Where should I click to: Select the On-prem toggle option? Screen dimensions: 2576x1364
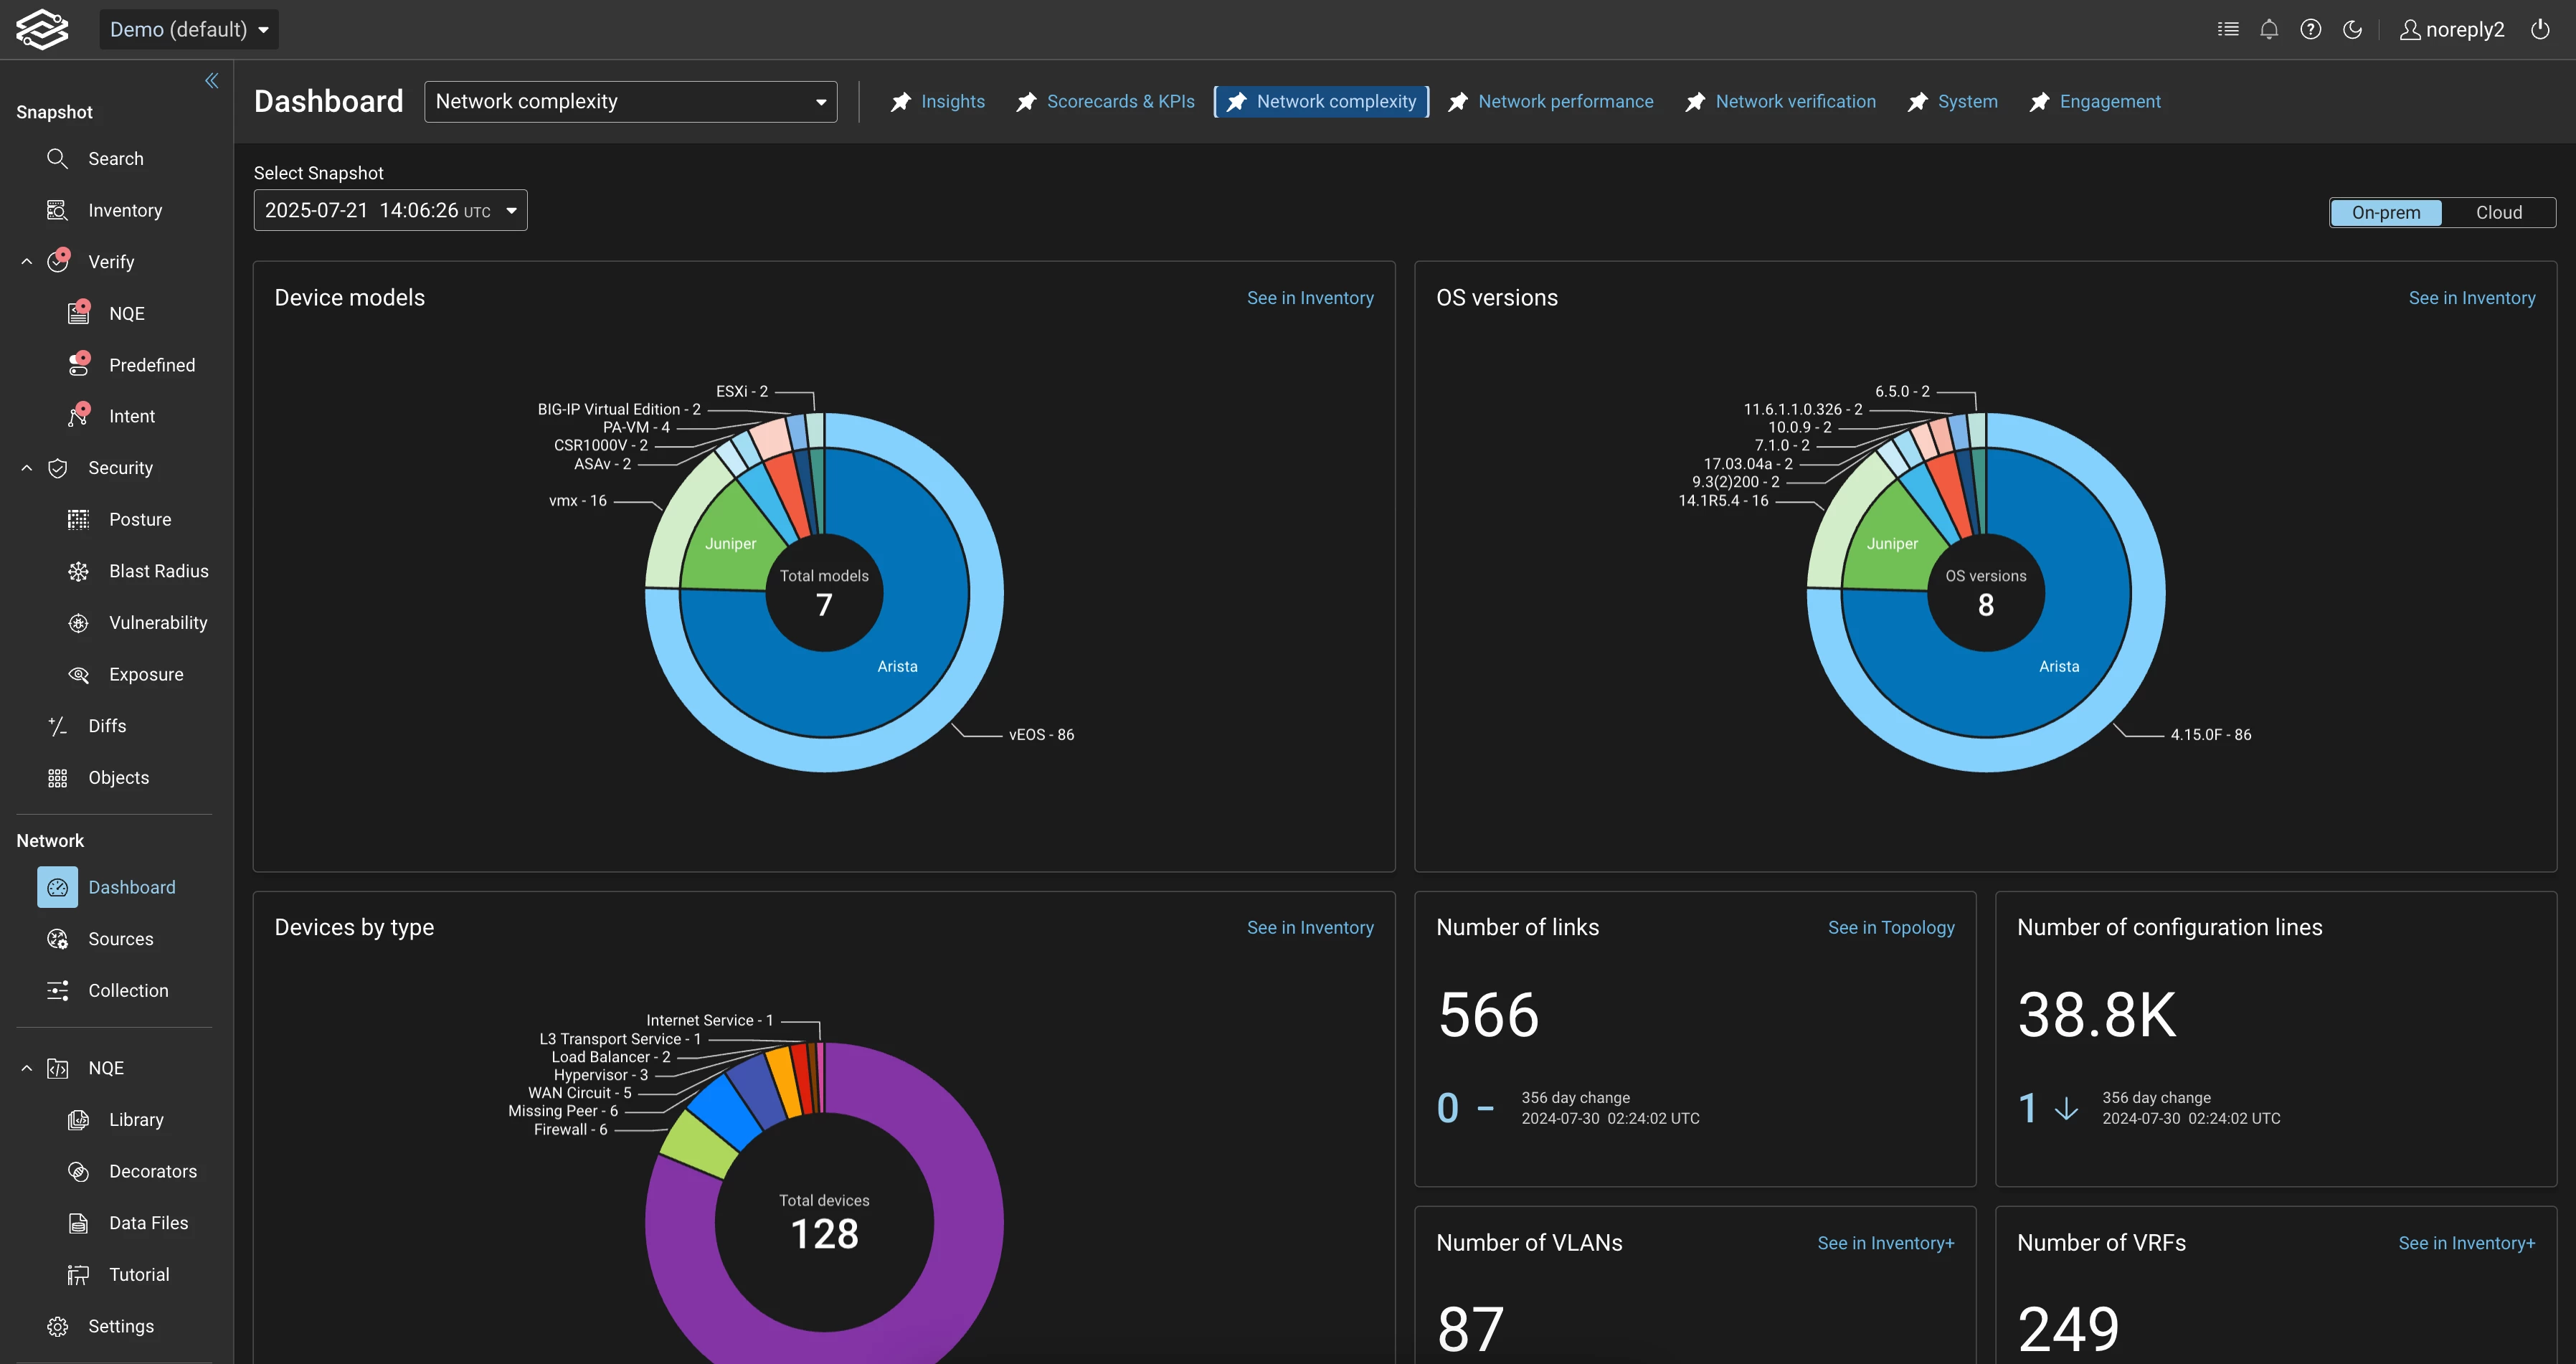coord(2385,212)
